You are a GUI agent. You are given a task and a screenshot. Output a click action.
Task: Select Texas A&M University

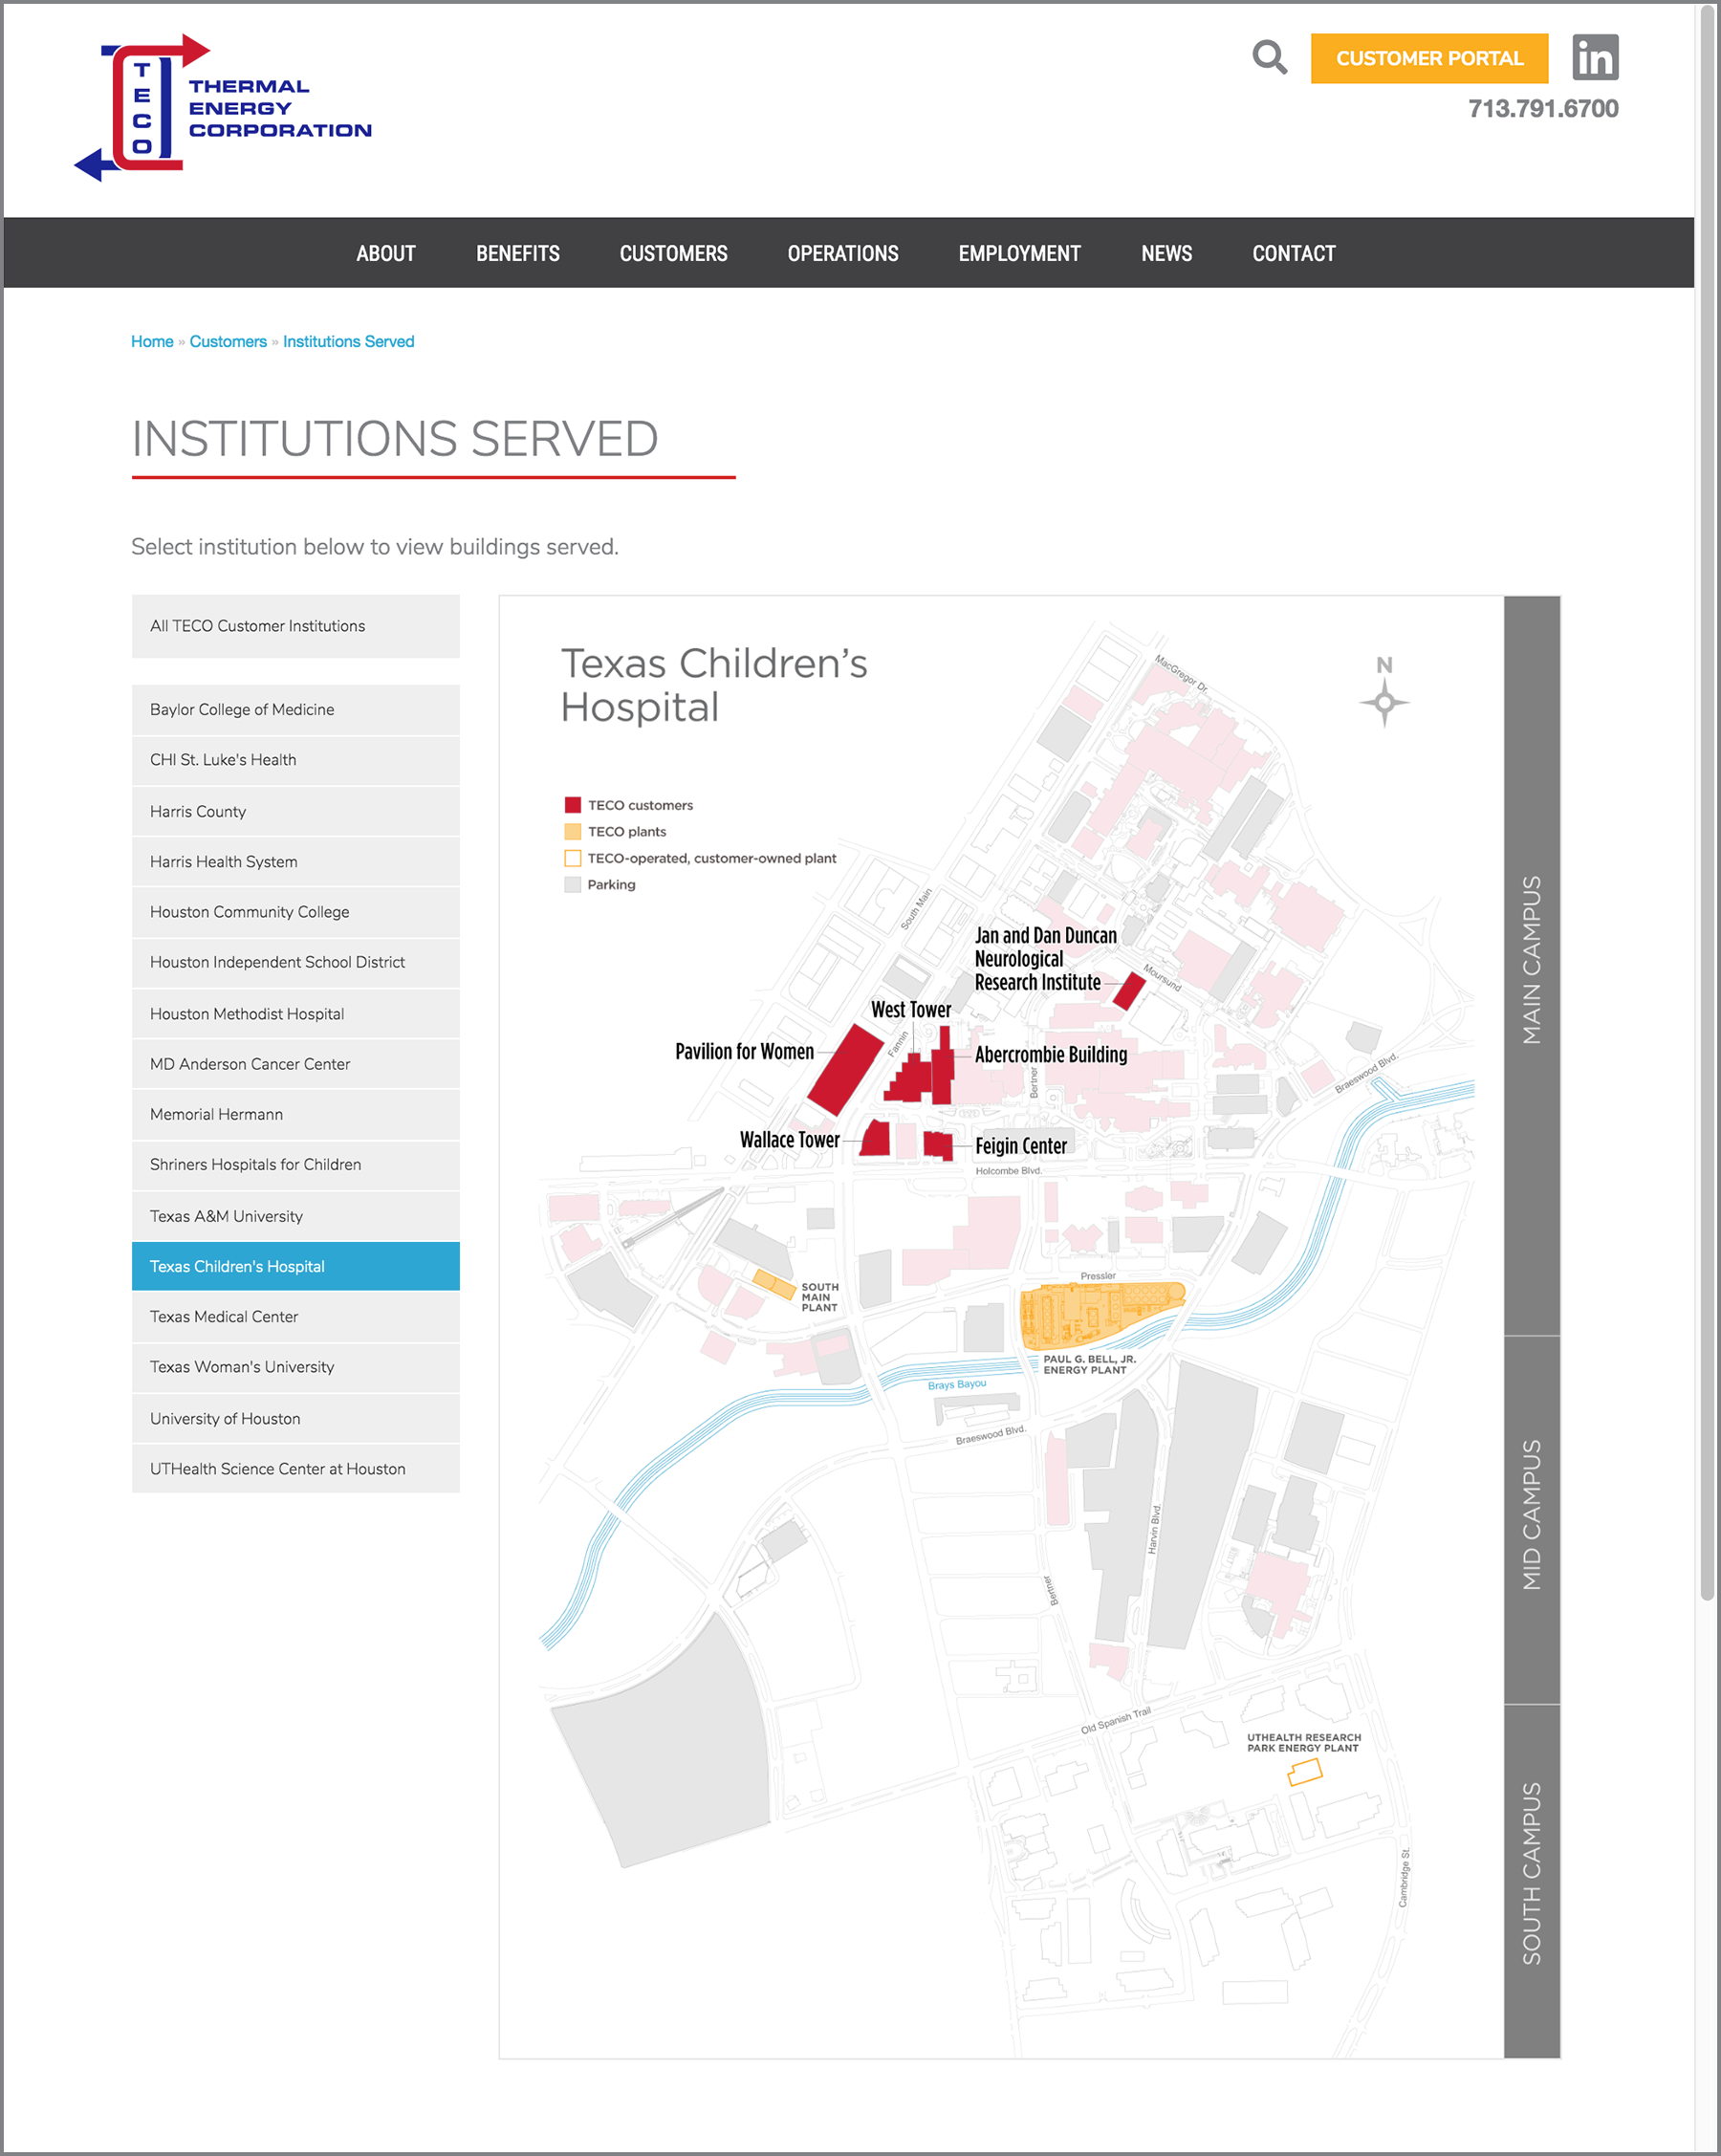[x=295, y=1215]
